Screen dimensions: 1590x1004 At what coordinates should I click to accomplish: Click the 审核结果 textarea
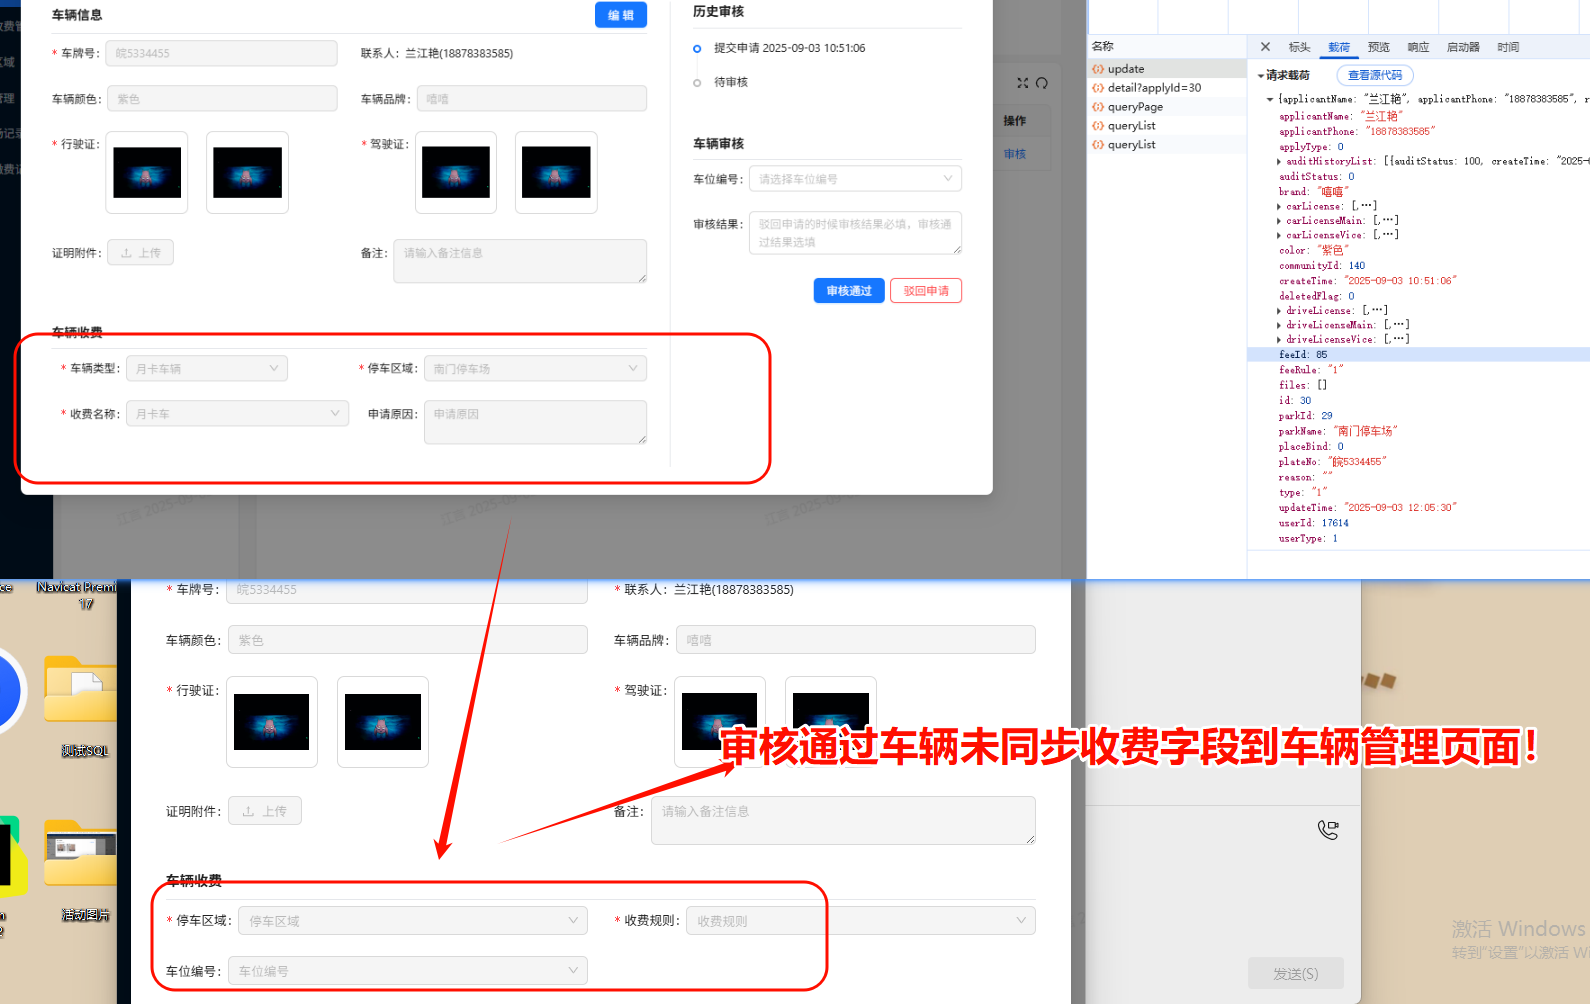(855, 233)
